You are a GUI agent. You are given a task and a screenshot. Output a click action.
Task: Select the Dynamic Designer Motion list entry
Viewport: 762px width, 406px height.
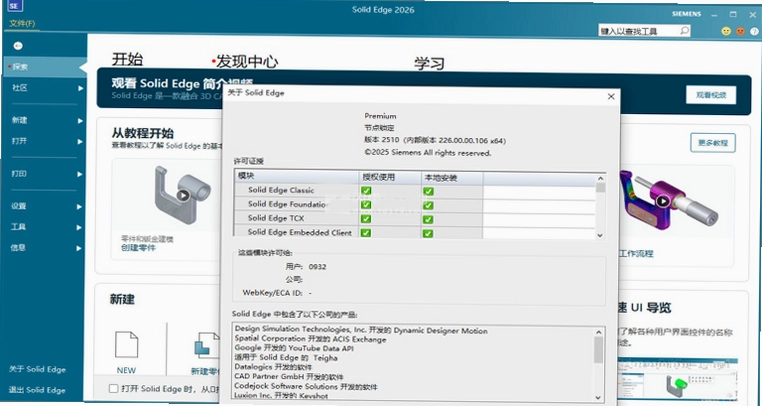click(361, 330)
